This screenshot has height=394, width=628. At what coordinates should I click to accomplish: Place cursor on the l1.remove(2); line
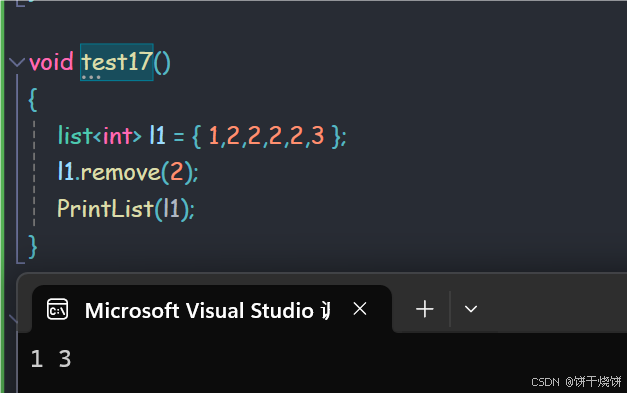click(x=128, y=172)
